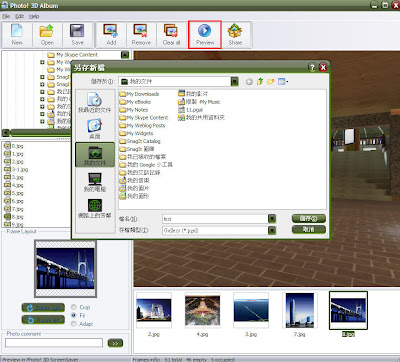Image resolution: width=400 pixels, height=362 pixels.
Task: Open the file name dropdown arrow
Action: 272,219
